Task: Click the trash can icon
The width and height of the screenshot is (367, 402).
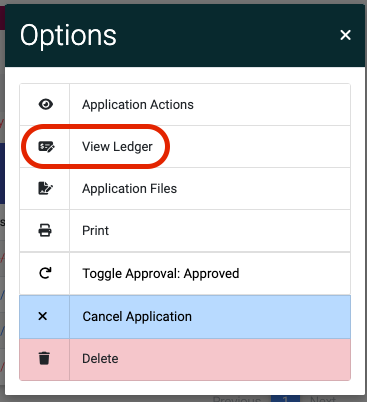Action: 44,358
